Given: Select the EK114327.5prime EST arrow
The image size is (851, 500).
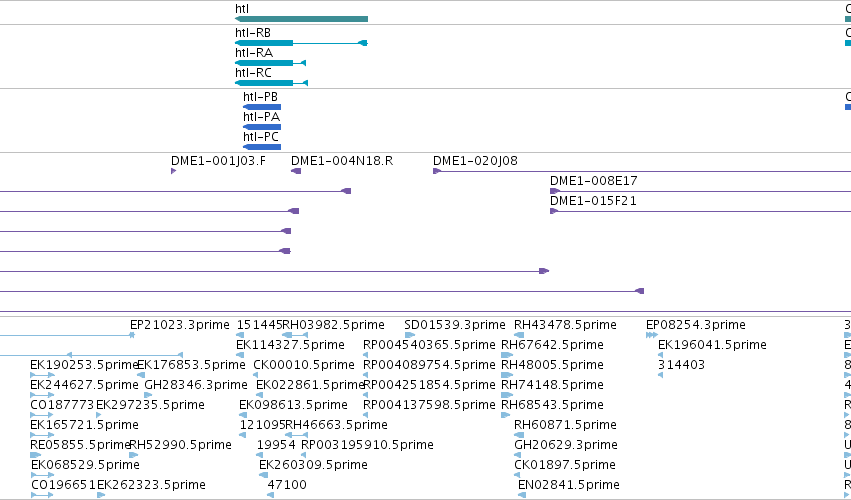Looking at the screenshot, I should pyautogui.click(x=240, y=355).
